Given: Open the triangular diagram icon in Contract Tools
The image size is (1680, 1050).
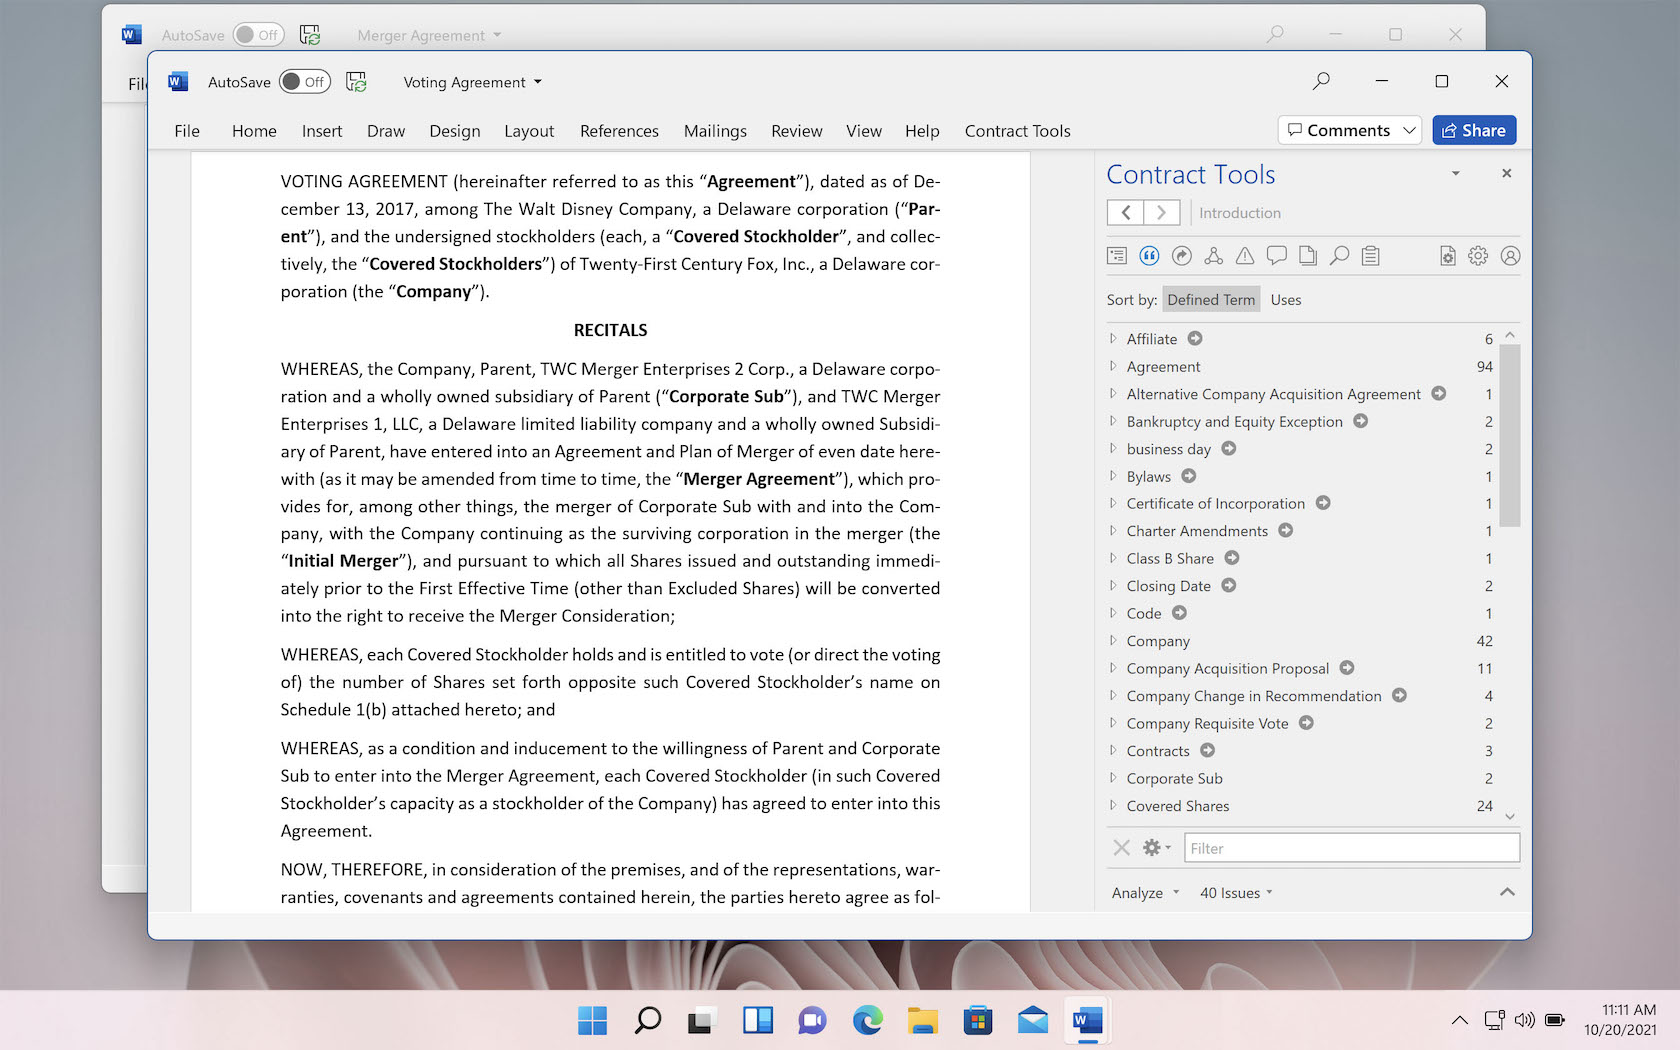Looking at the screenshot, I should pyautogui.click(x=1213, y=256).
